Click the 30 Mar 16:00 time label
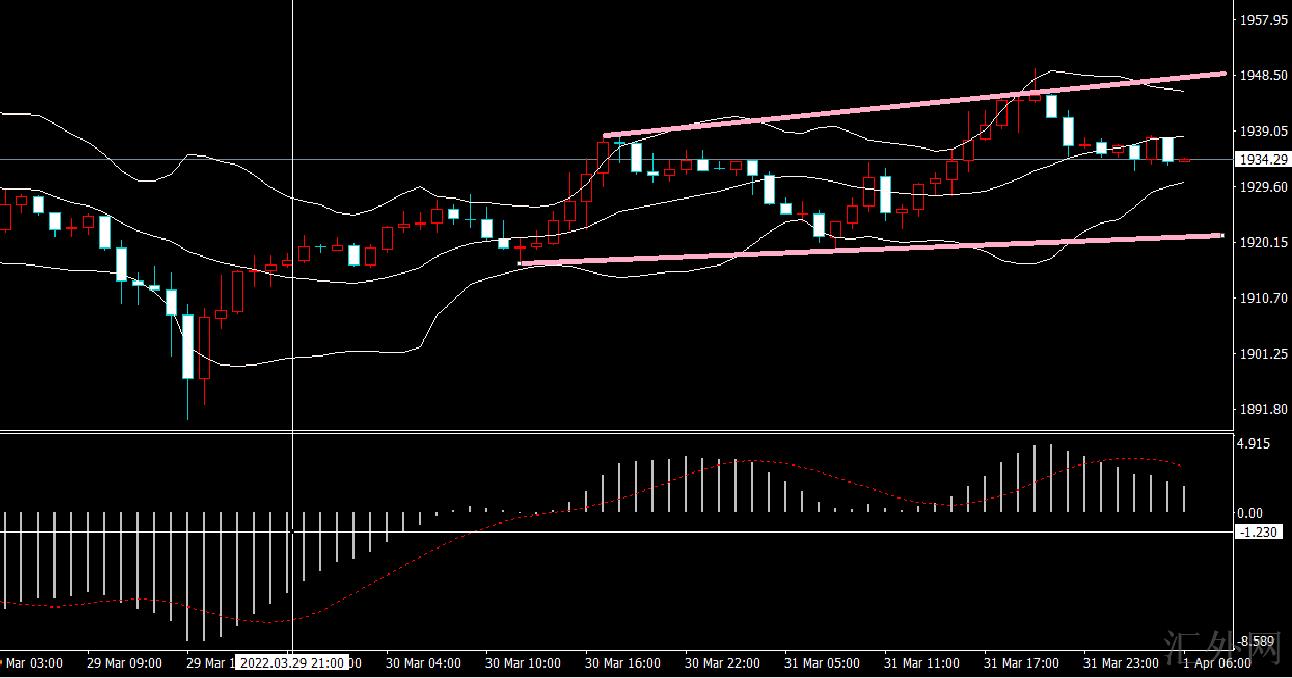 (x=622, y=663)
